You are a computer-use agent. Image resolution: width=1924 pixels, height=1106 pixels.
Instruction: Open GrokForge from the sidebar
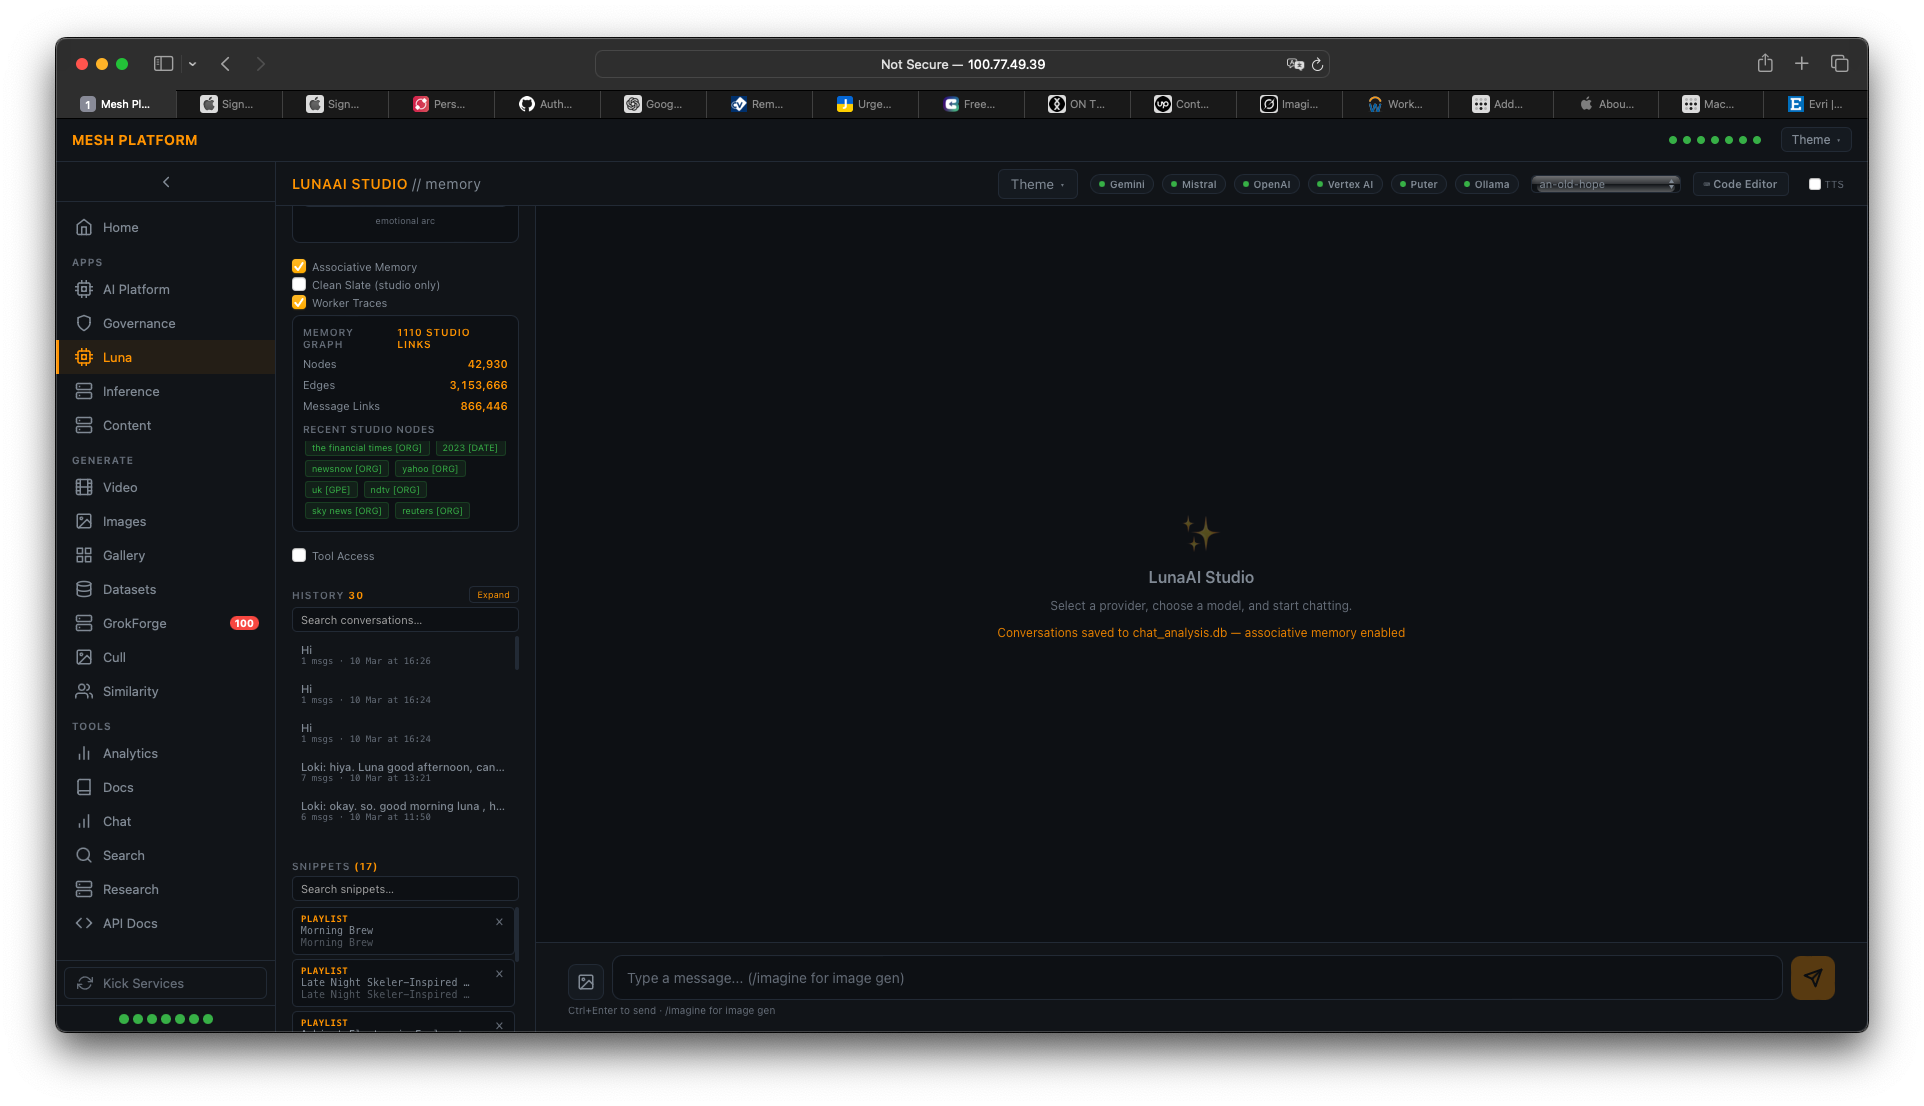tap(133, 623)
